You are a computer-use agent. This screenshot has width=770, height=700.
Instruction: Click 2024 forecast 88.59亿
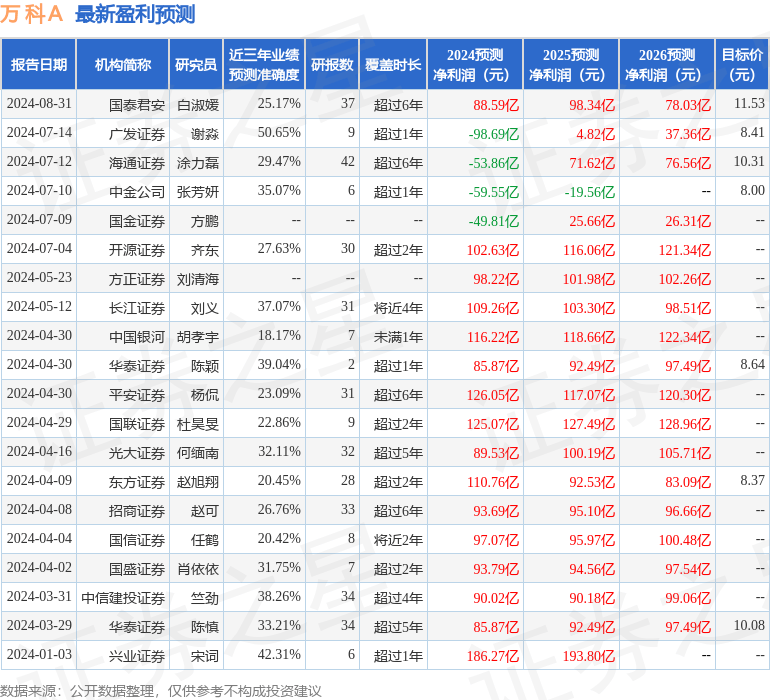coord(496,105)
